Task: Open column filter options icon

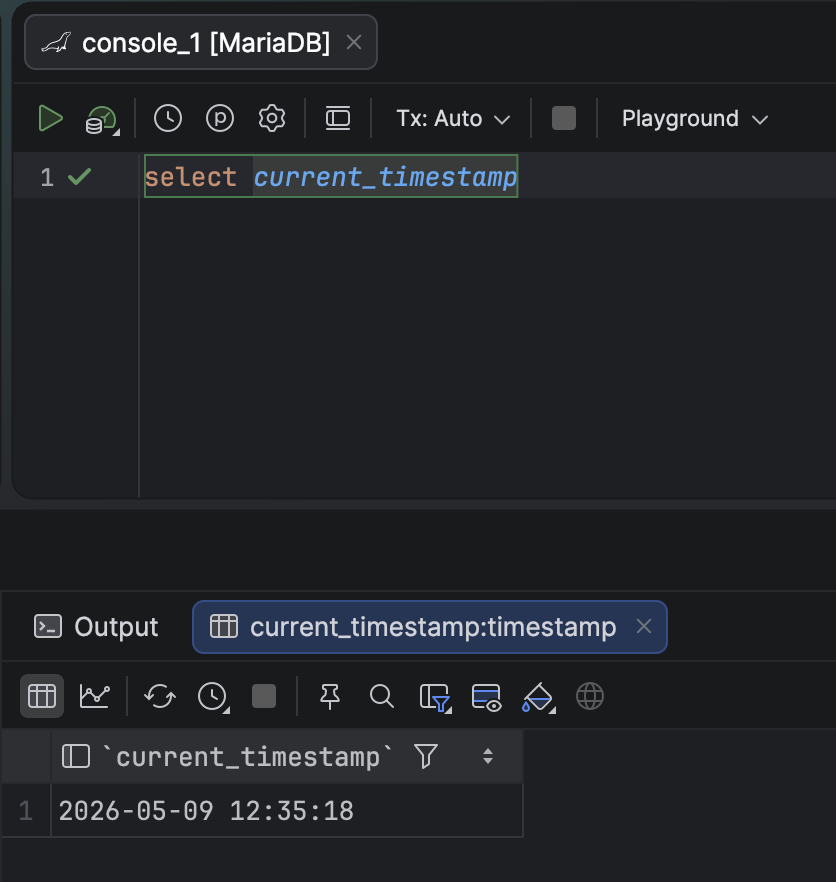Action: (435, 698)
